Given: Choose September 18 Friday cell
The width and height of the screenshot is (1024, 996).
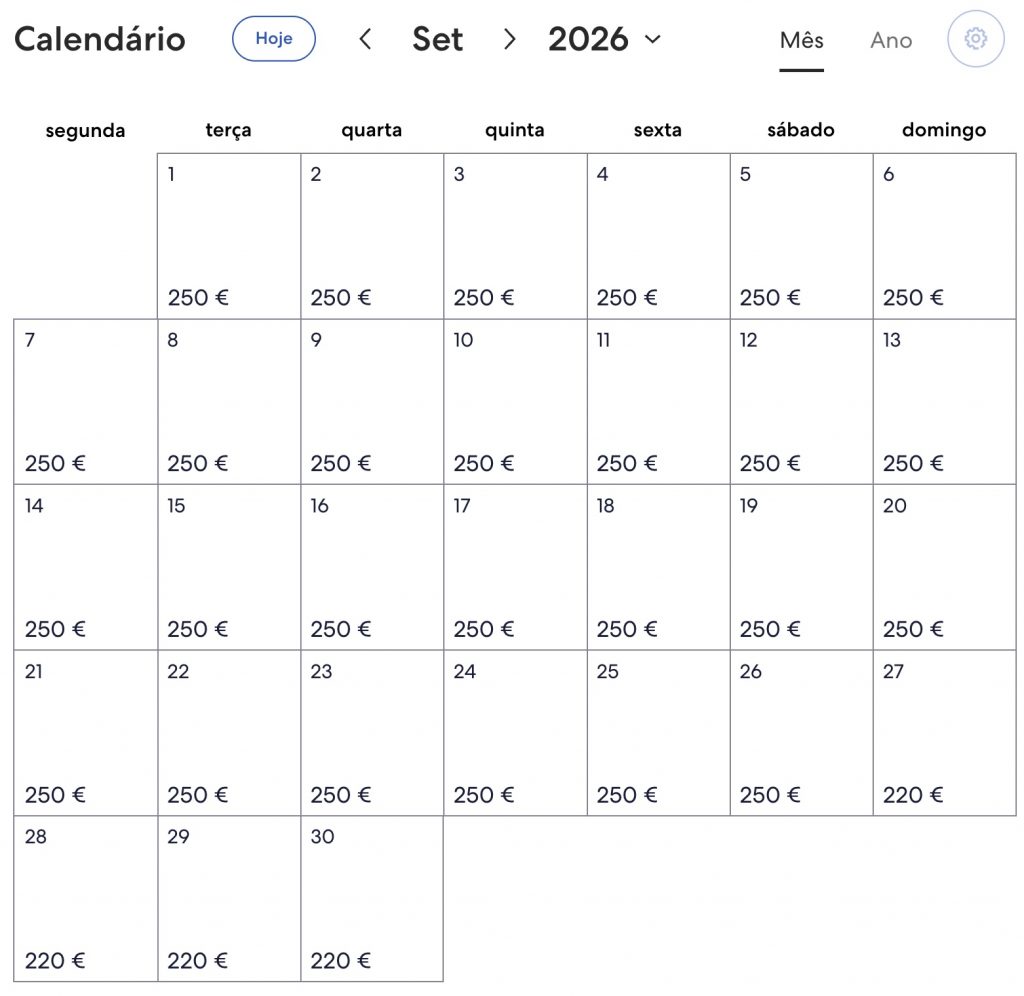Looking at the screenshot, I should [x=658, y=567].
